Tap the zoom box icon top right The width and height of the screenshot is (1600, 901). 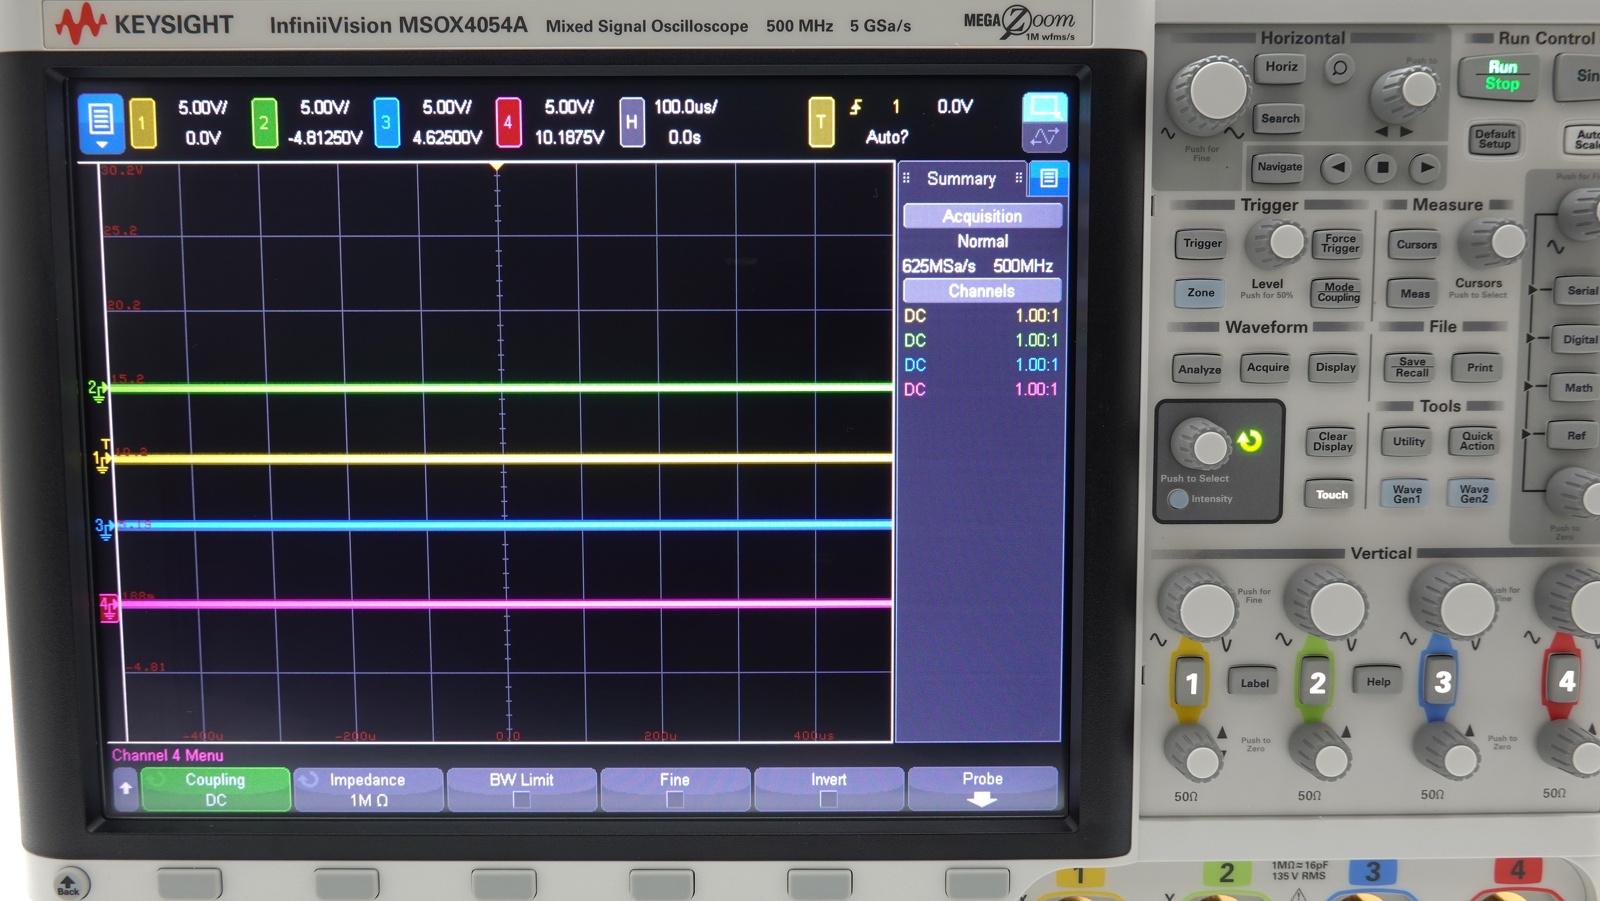click(1045, 107)
